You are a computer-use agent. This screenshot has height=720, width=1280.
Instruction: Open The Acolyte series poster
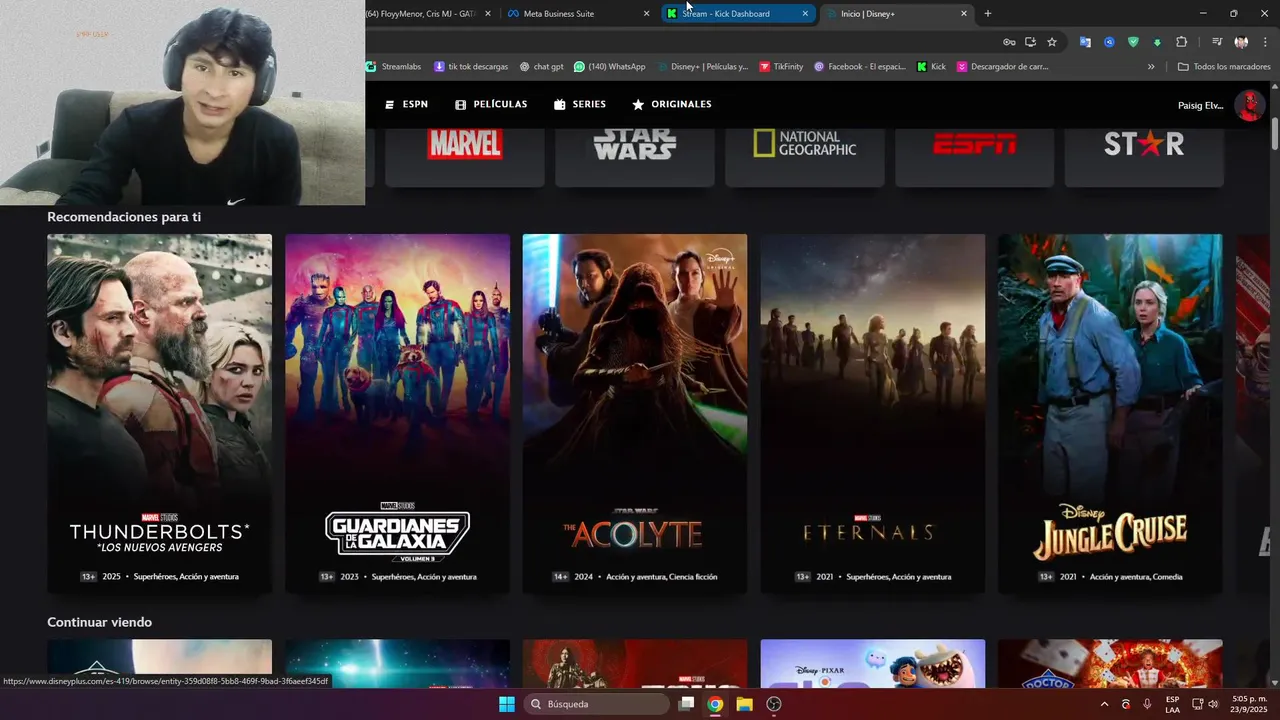coord(635,413)
